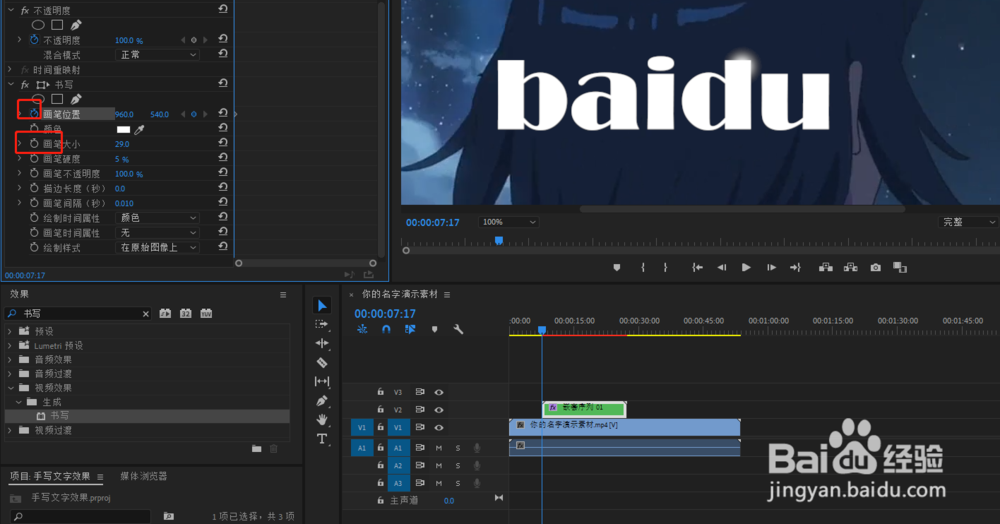The image size is (1000, 524).
Task: Toggle insert sequences as nests
Action: click(362, 330)
